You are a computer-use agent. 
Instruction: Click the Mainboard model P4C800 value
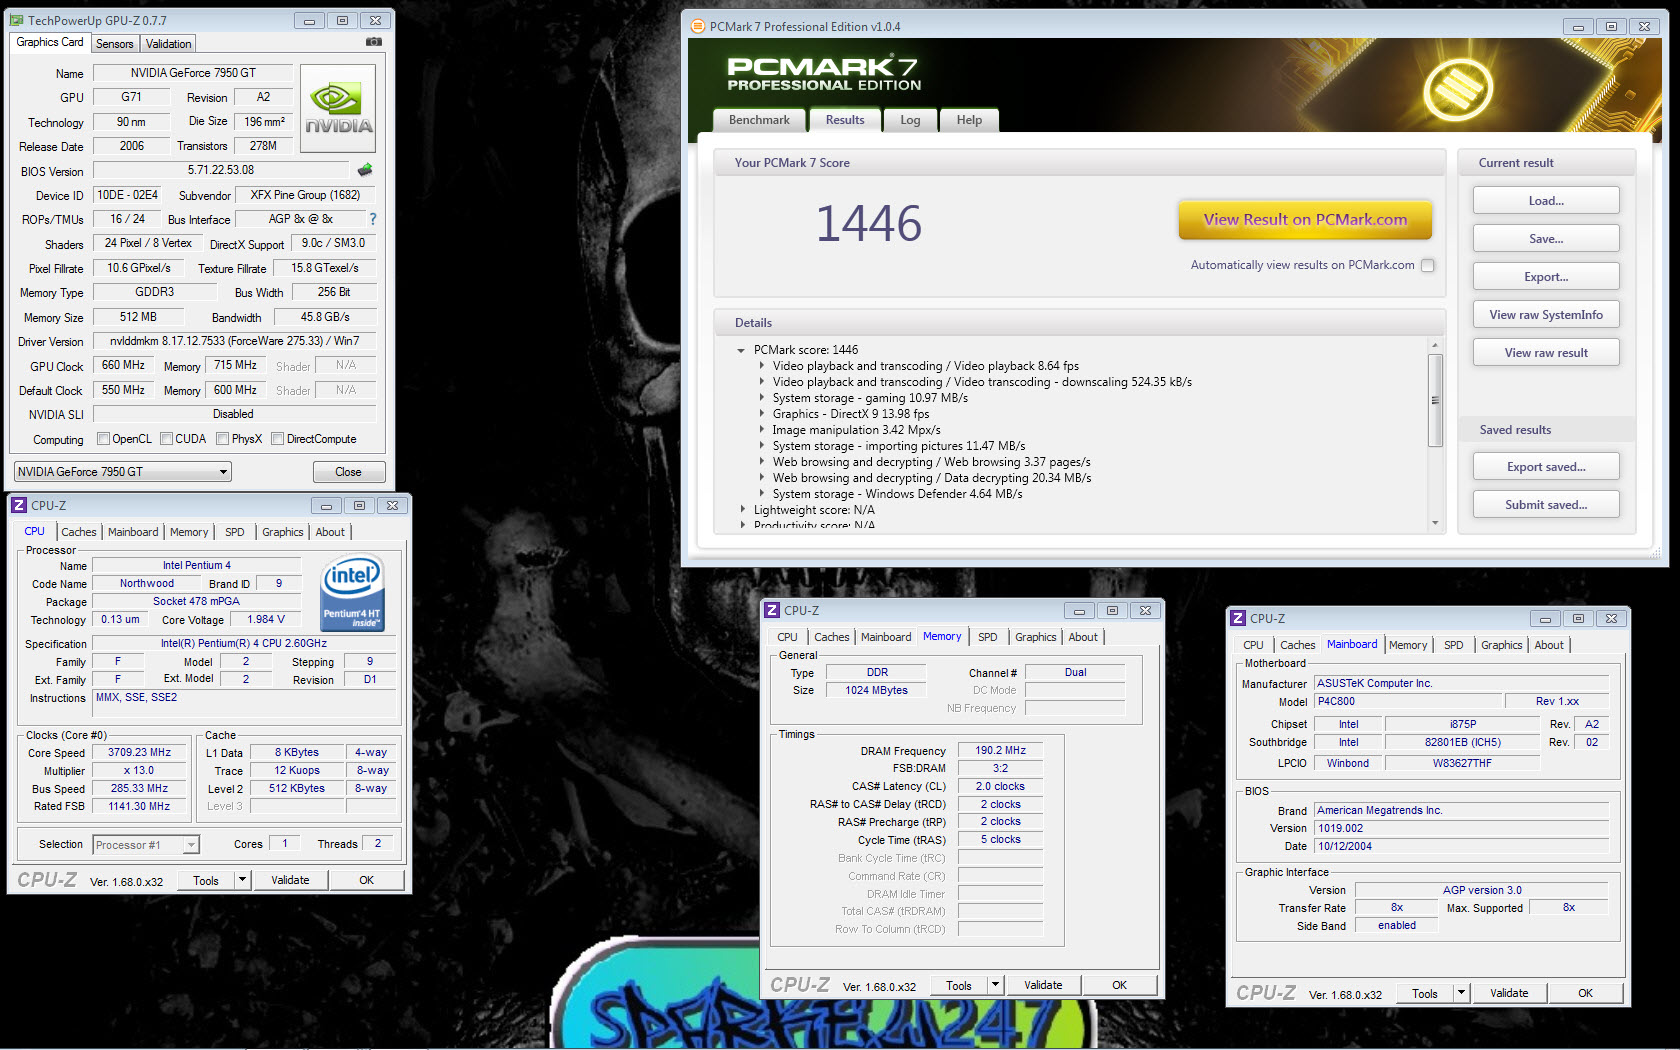click(1407, 701)
